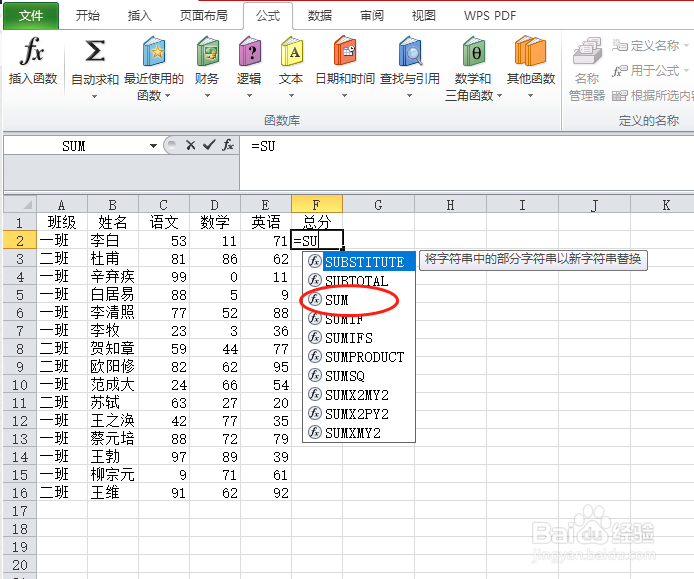Select column F header

[x=316, y=205]
